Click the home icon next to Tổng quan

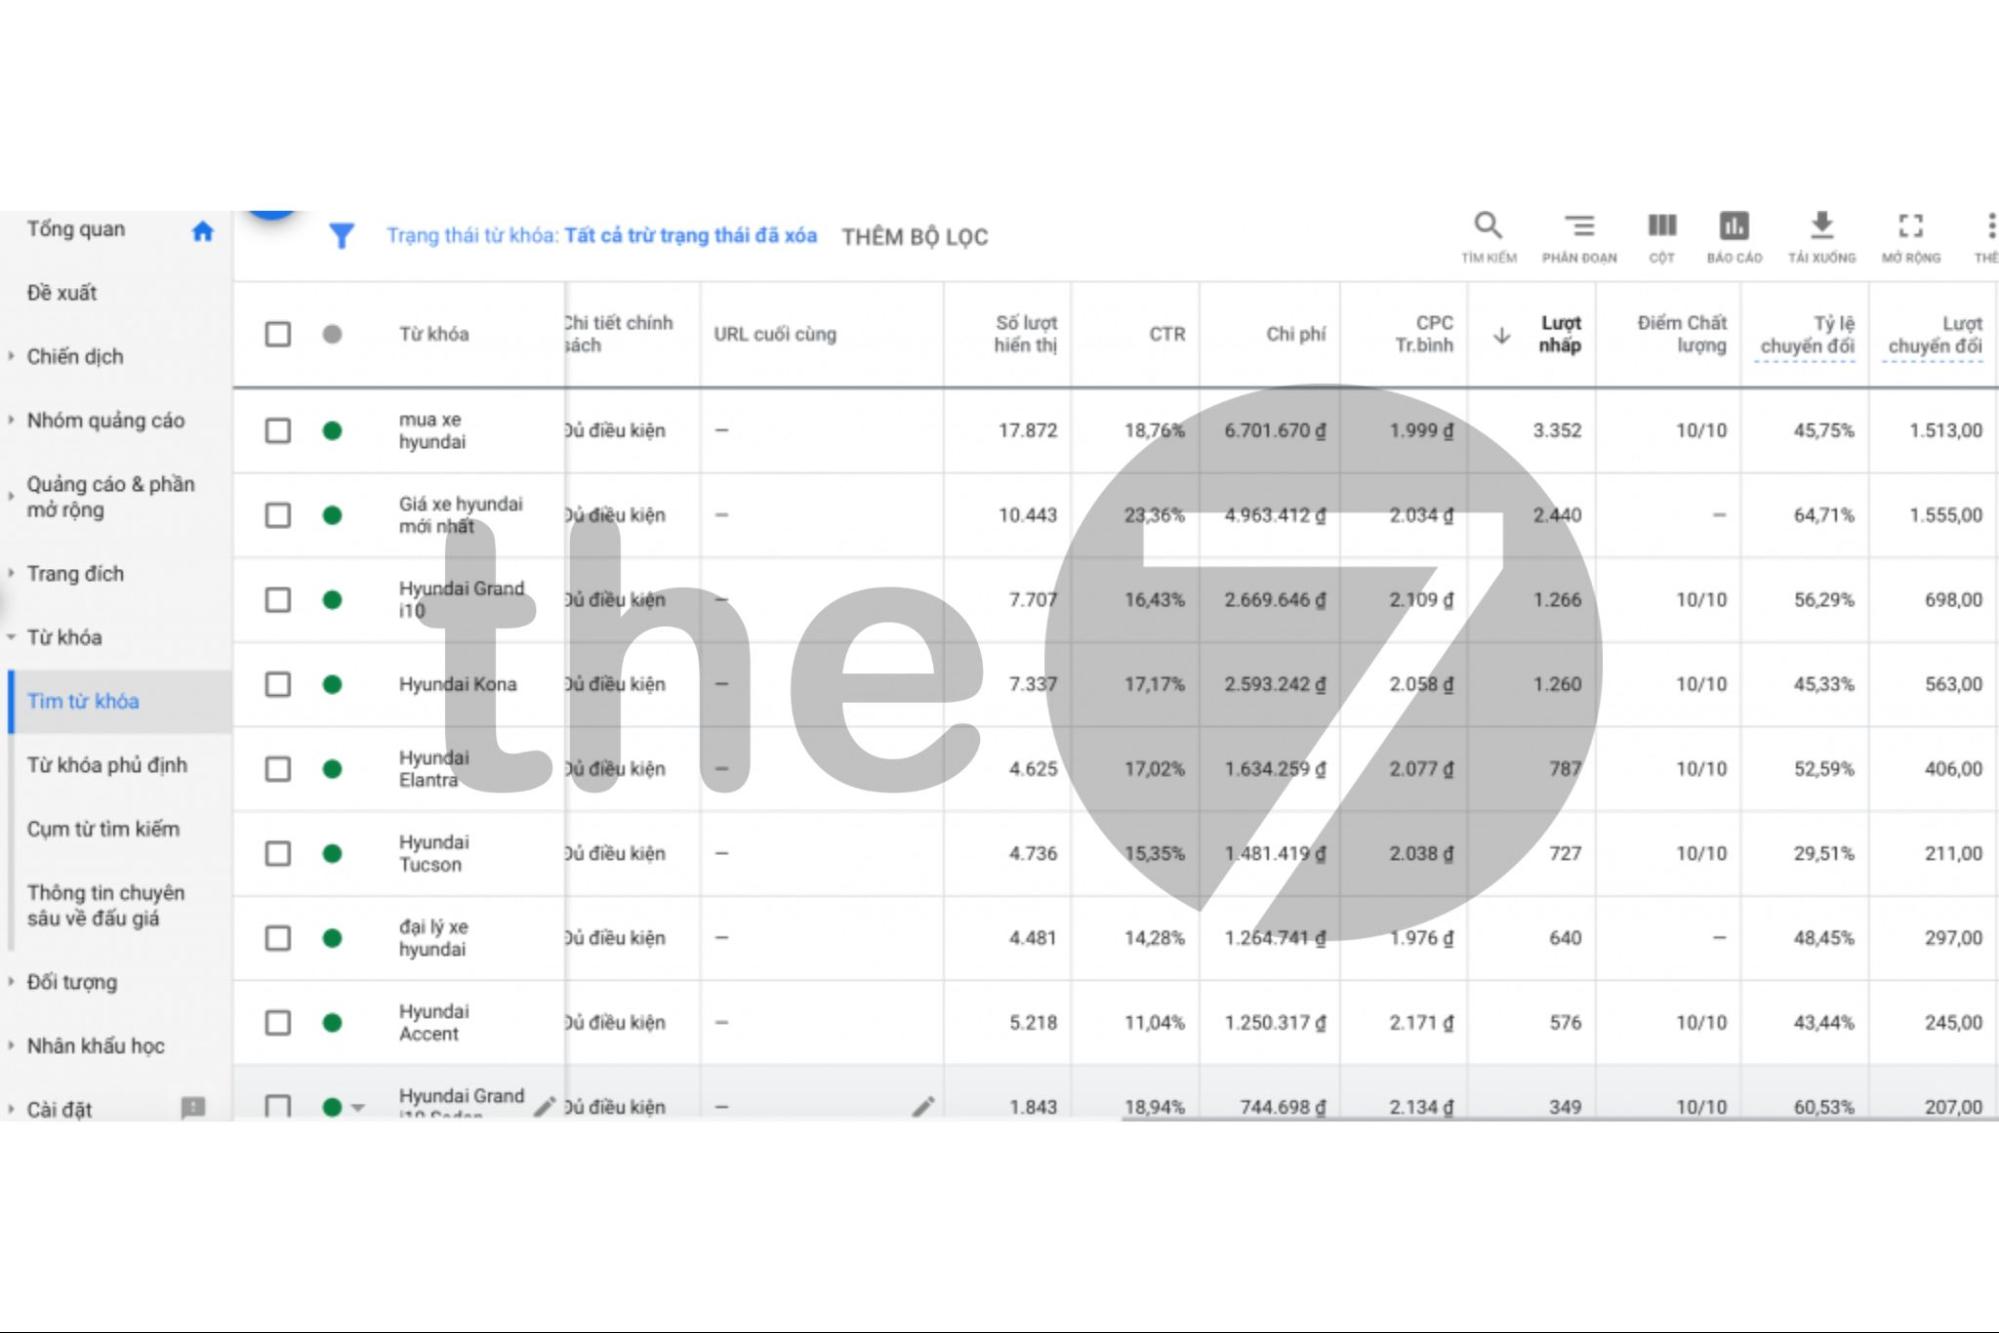203,231
